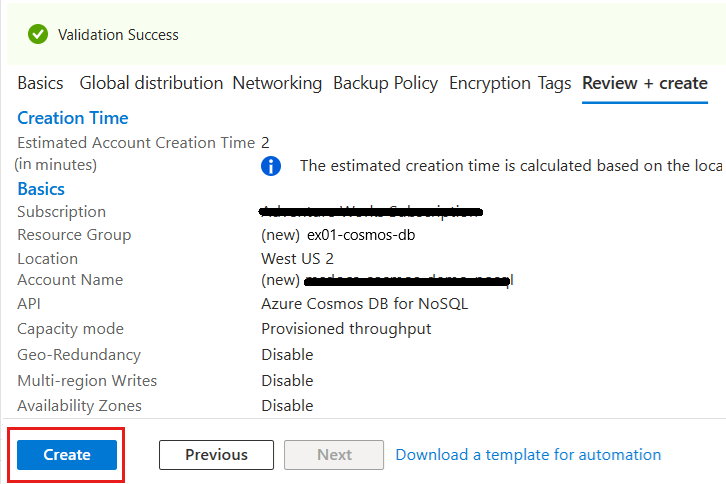Click the (in minutes) label text
The width and height of the screenshot is (726, 484).
[56, 164]
